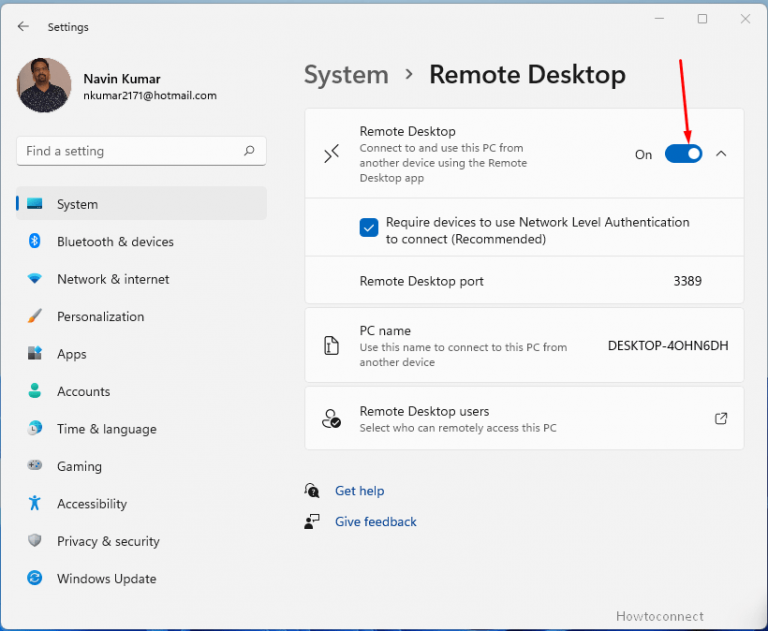Screen dimensions: 768x631
Task: Navigate to System in the breadcrumb
Action: pyautogui.click(x=346, y=75)
